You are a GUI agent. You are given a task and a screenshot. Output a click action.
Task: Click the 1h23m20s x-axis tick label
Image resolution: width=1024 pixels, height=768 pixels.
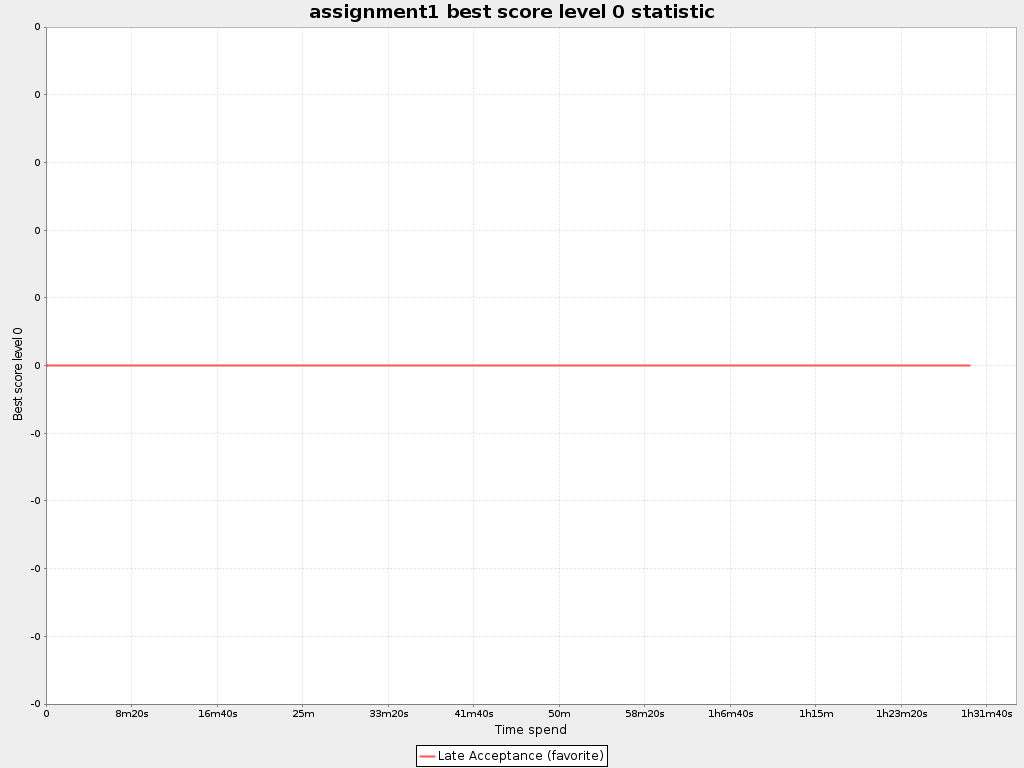(x=901, y=714)
